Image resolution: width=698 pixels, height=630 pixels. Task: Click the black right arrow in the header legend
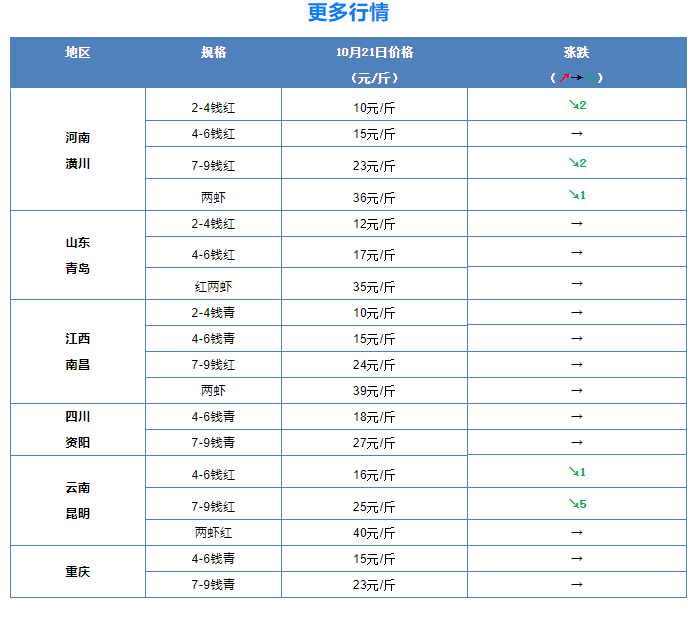pyautogui.click(x=577, y=77)
